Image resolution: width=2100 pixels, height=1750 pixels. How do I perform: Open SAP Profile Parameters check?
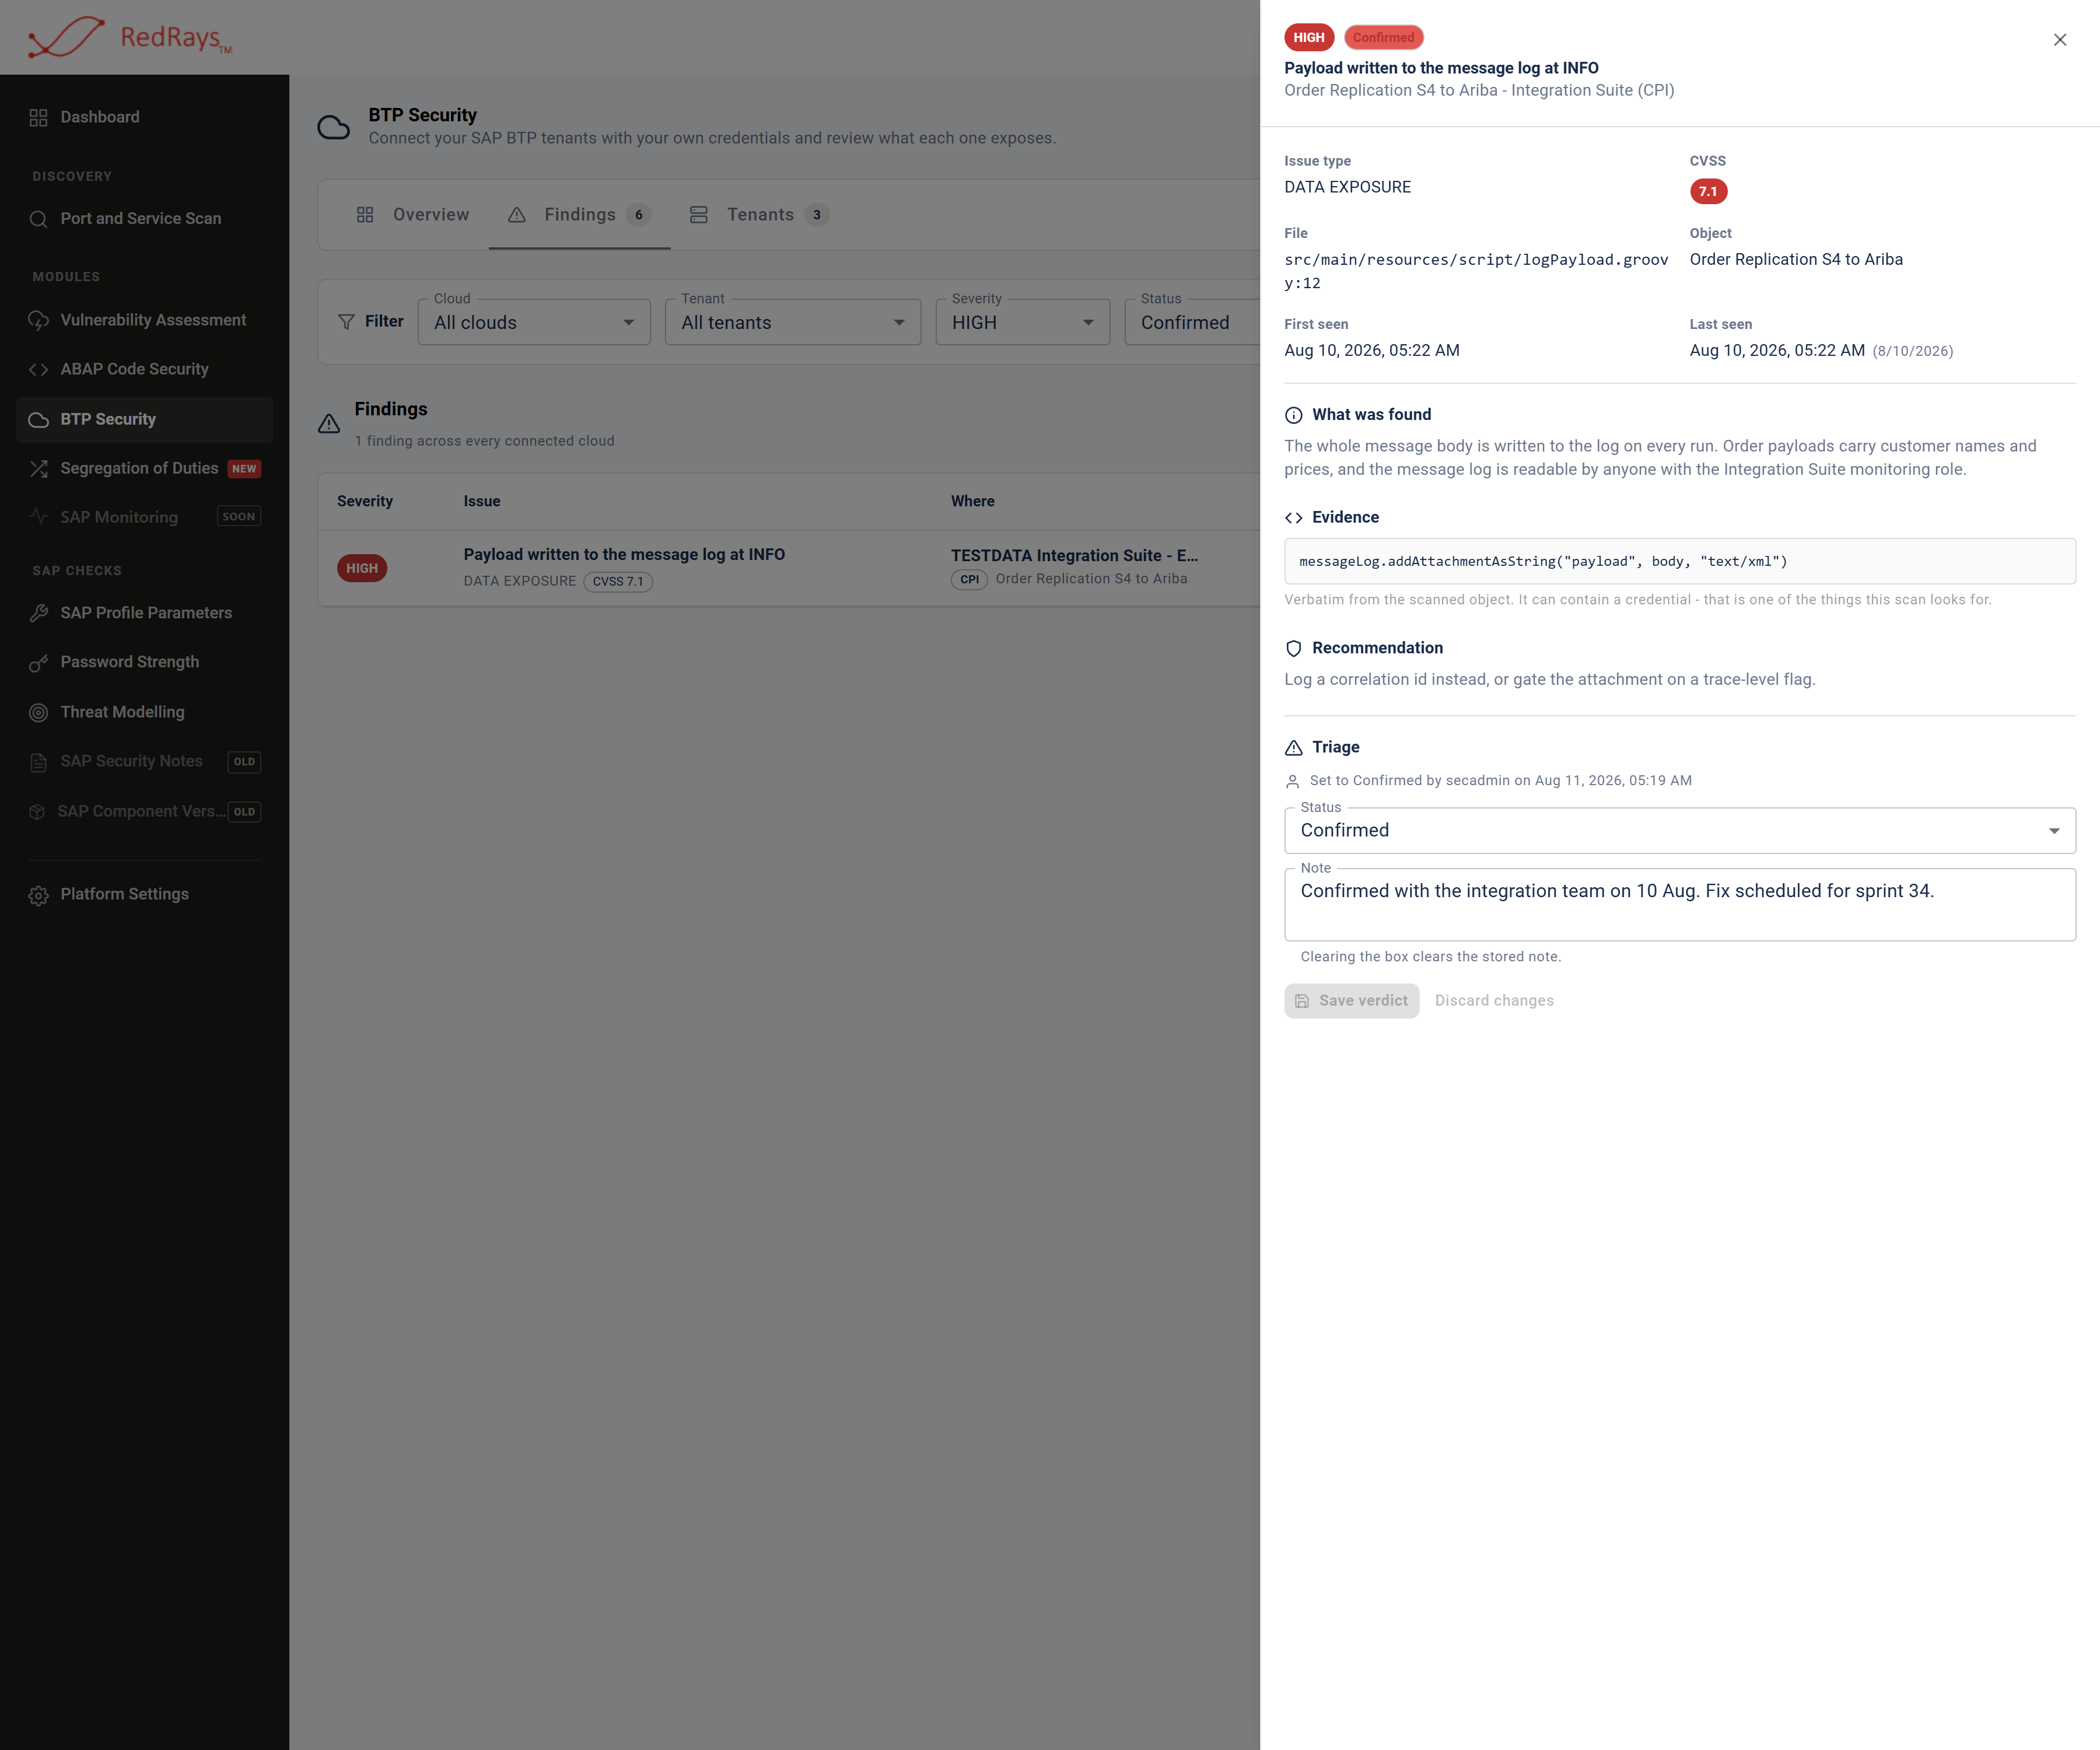[144, 613]
